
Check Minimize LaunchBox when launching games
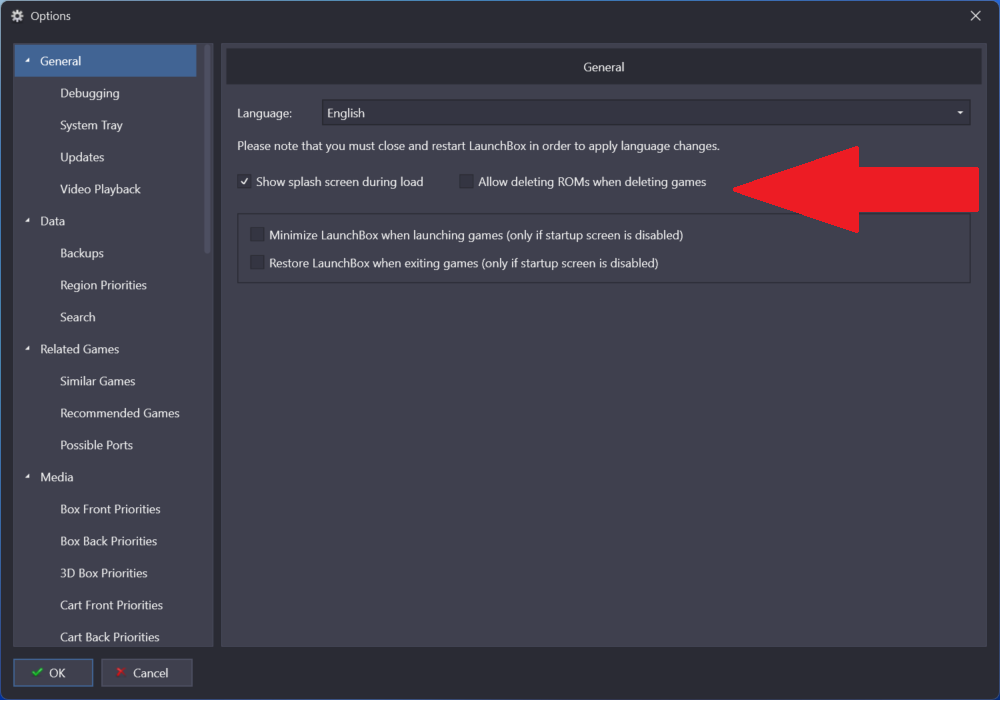point(257,235)
